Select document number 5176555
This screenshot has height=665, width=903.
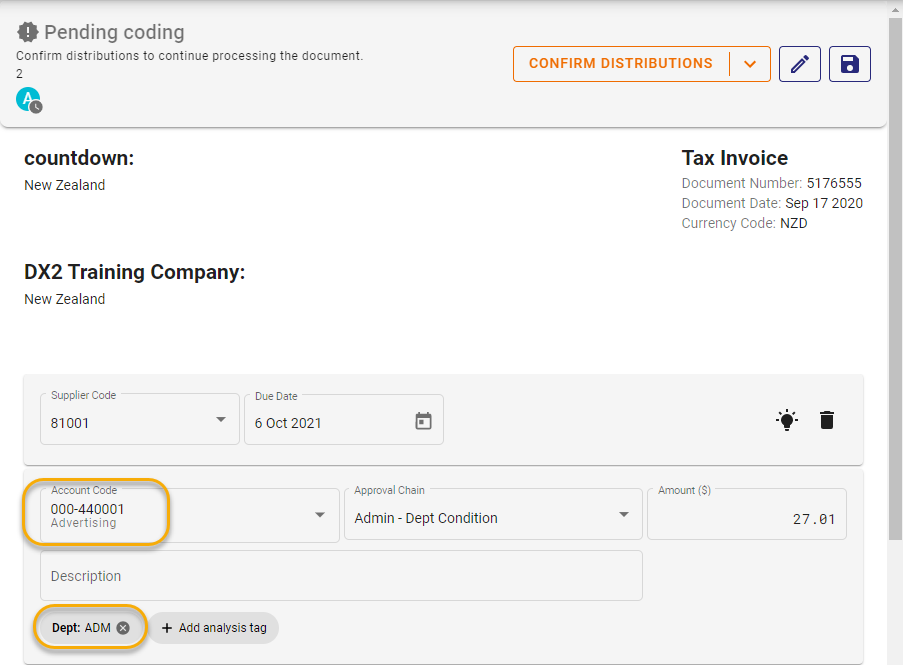(x=833, y=183)
